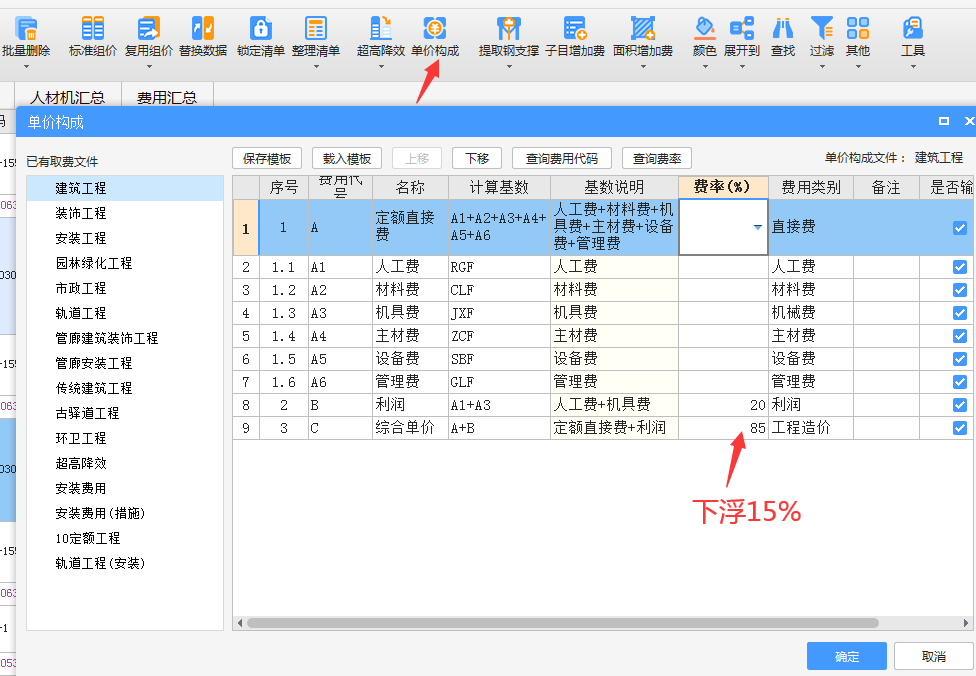Open the 费率 dropdown in row 1
This screenshot has width=976, height=676.
(758, 227)
